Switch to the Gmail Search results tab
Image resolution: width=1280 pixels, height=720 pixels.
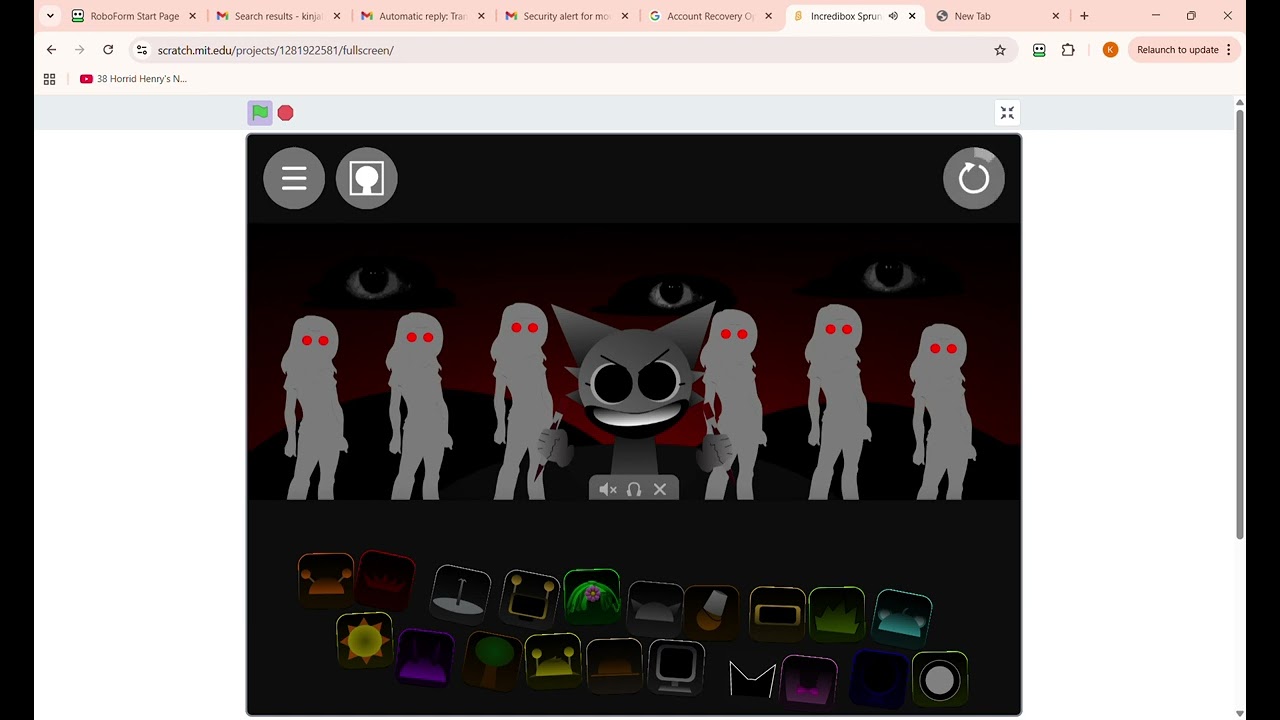coord(279,16)
